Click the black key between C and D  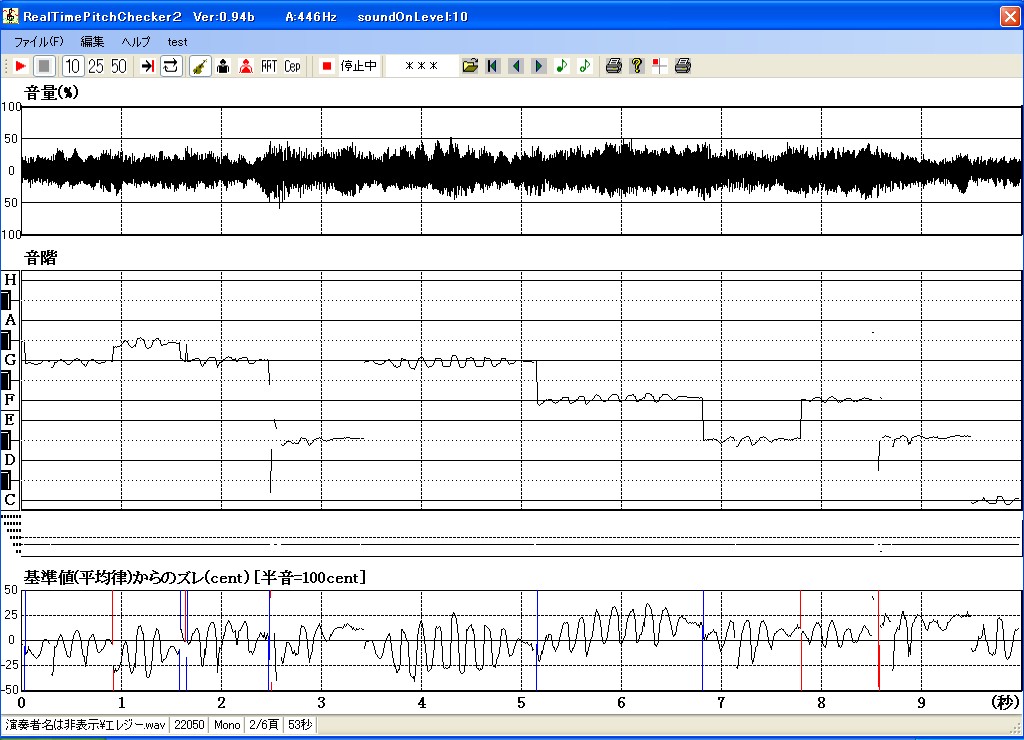pyautogui.click(x=6, y=481)
